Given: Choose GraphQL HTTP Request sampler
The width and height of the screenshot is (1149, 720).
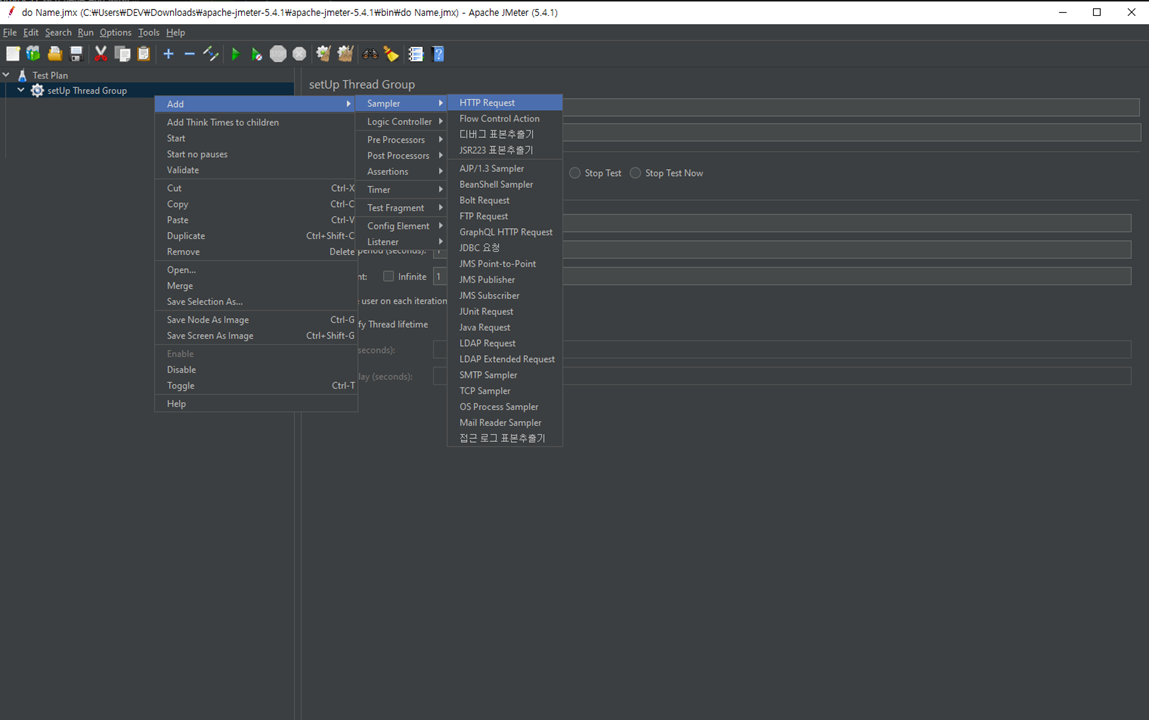Looking at the screenshot, I should click(x=505, y=232).
